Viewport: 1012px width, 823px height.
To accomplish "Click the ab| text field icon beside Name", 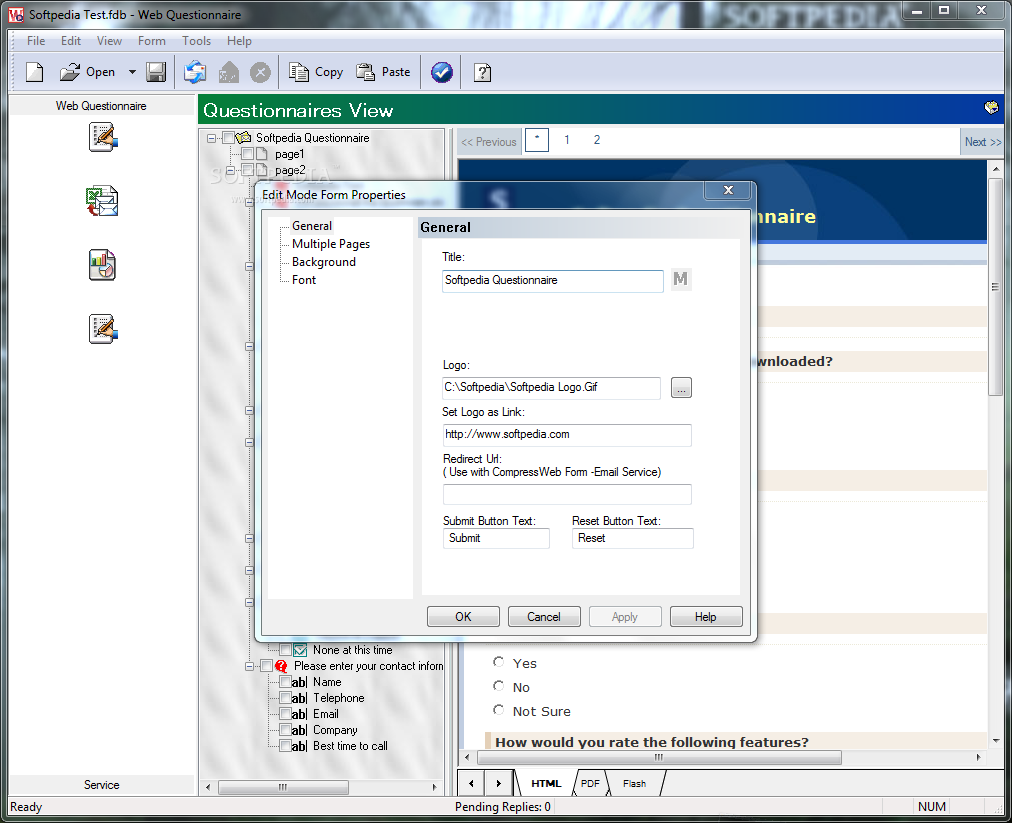I will pos(299,682).
